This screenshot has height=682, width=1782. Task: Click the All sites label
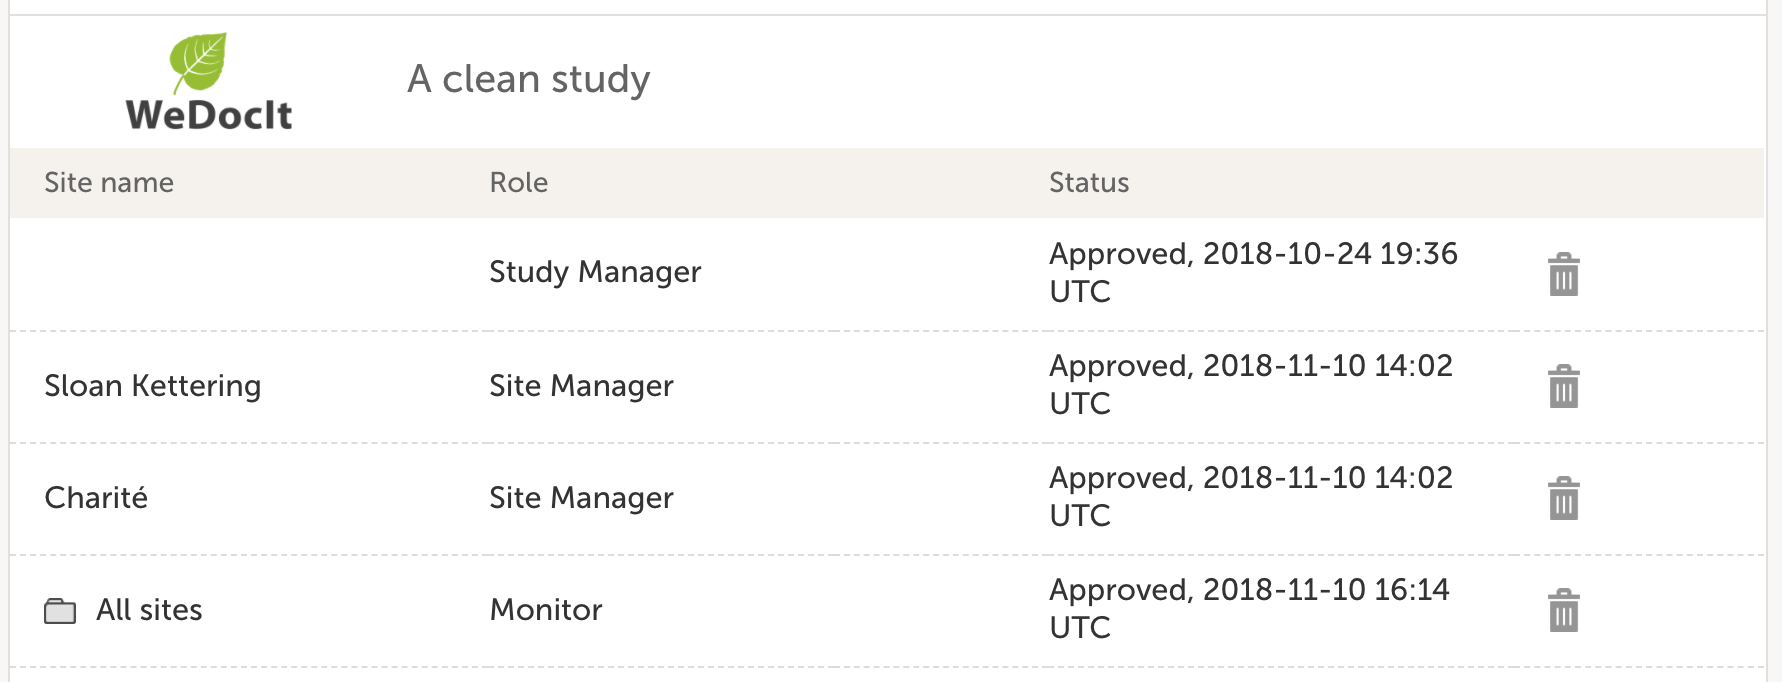click(149, 610)
